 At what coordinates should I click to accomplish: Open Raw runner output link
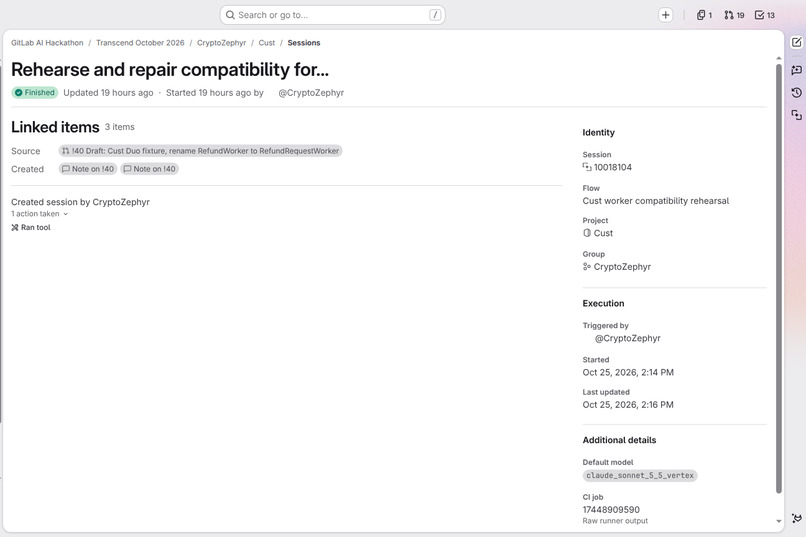click(615, 521)
